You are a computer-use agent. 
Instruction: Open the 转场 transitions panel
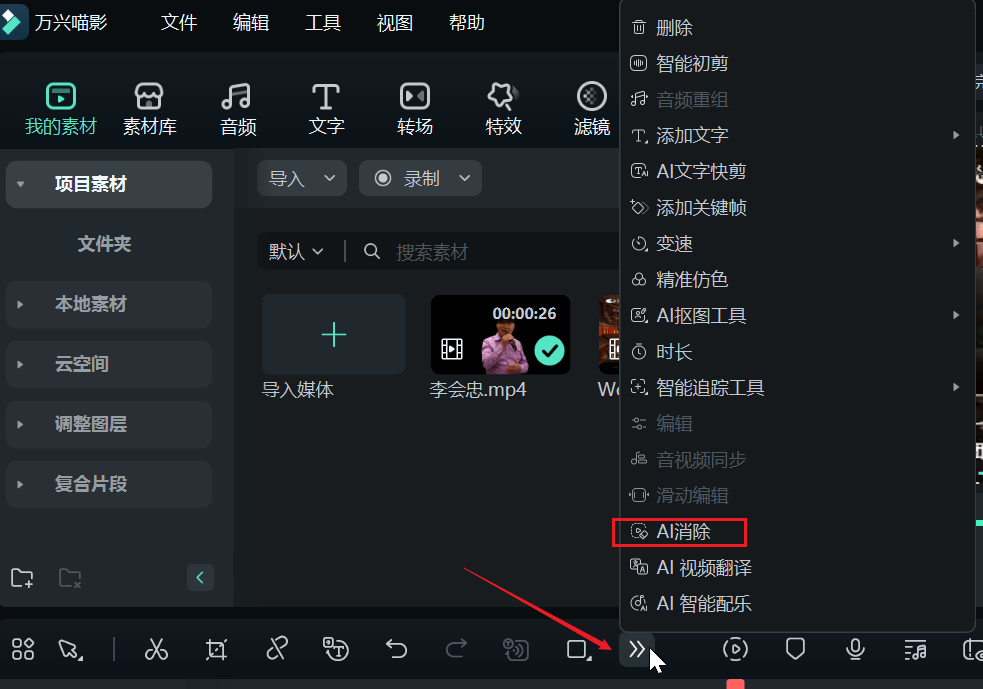pos(414,108)
